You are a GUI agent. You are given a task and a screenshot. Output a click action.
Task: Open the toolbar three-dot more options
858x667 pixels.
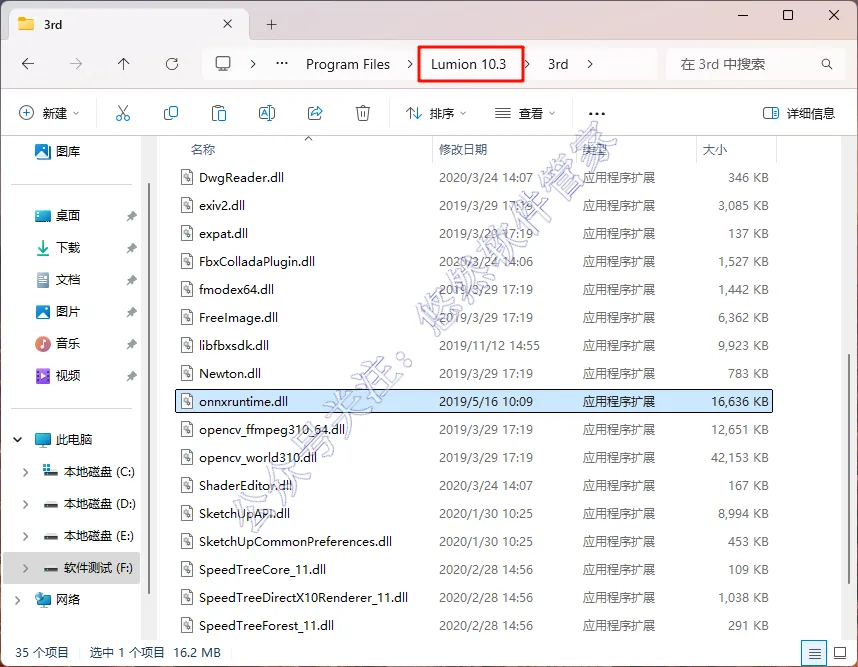point(596,114)
